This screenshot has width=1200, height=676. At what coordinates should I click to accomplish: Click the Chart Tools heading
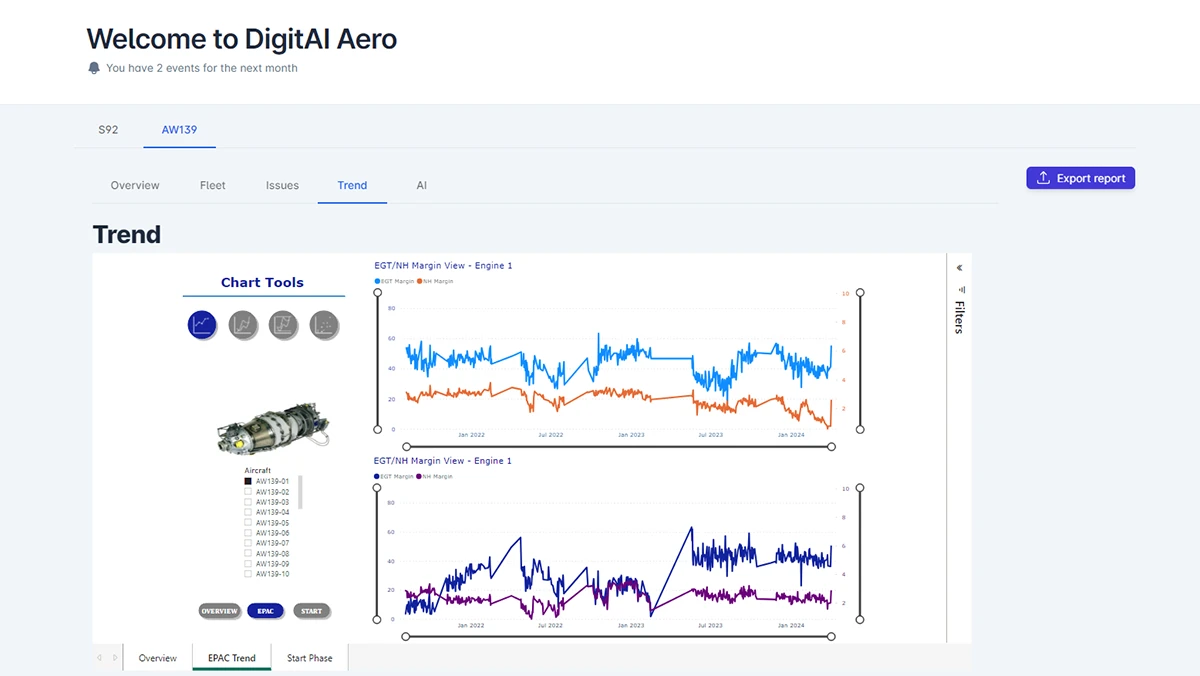point(262,283)
